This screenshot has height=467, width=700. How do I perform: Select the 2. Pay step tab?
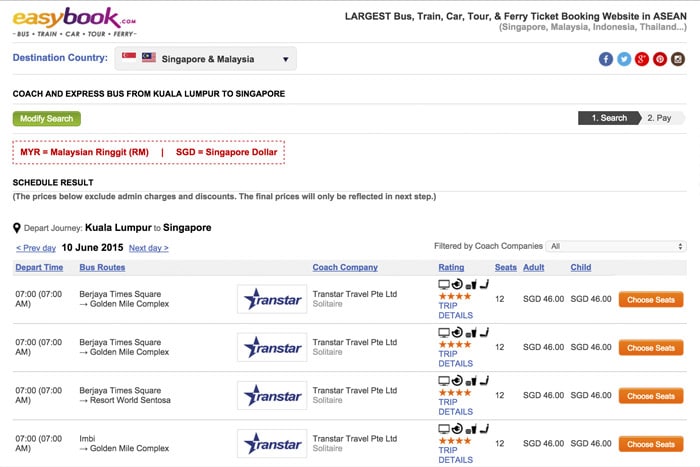pyautogui.click(x=660, y=118)
